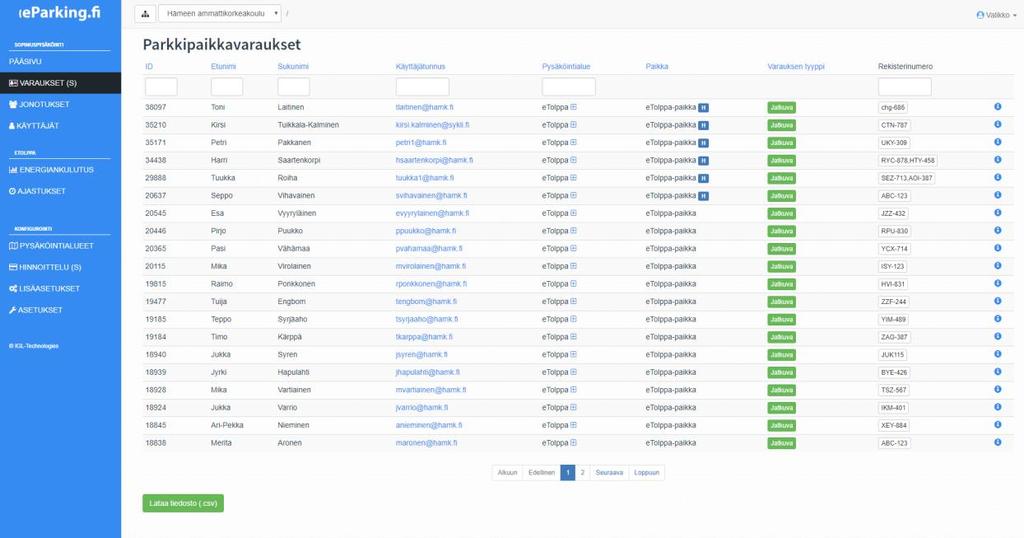Open info icon for Merita Aronen's row
Screen dimensions: 1024x538
[x=998, y=442]
